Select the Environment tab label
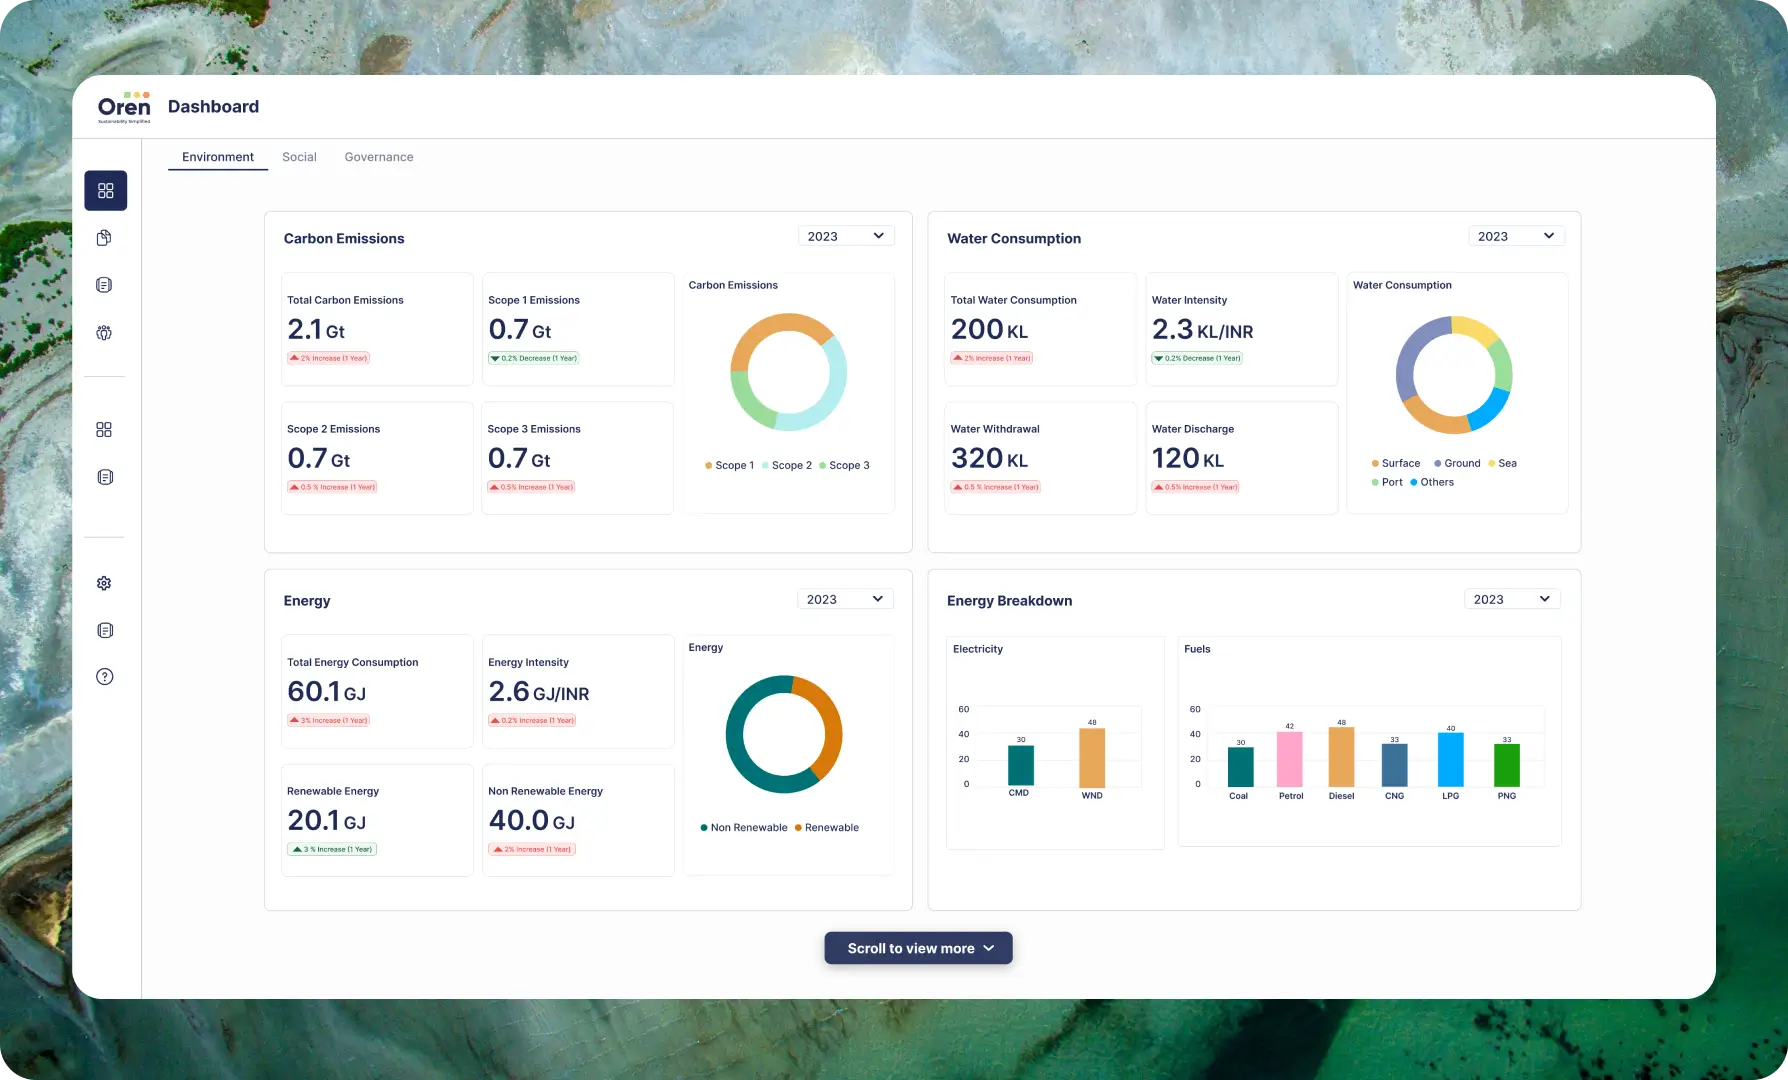1788x1080 pixels. (217, 156)
